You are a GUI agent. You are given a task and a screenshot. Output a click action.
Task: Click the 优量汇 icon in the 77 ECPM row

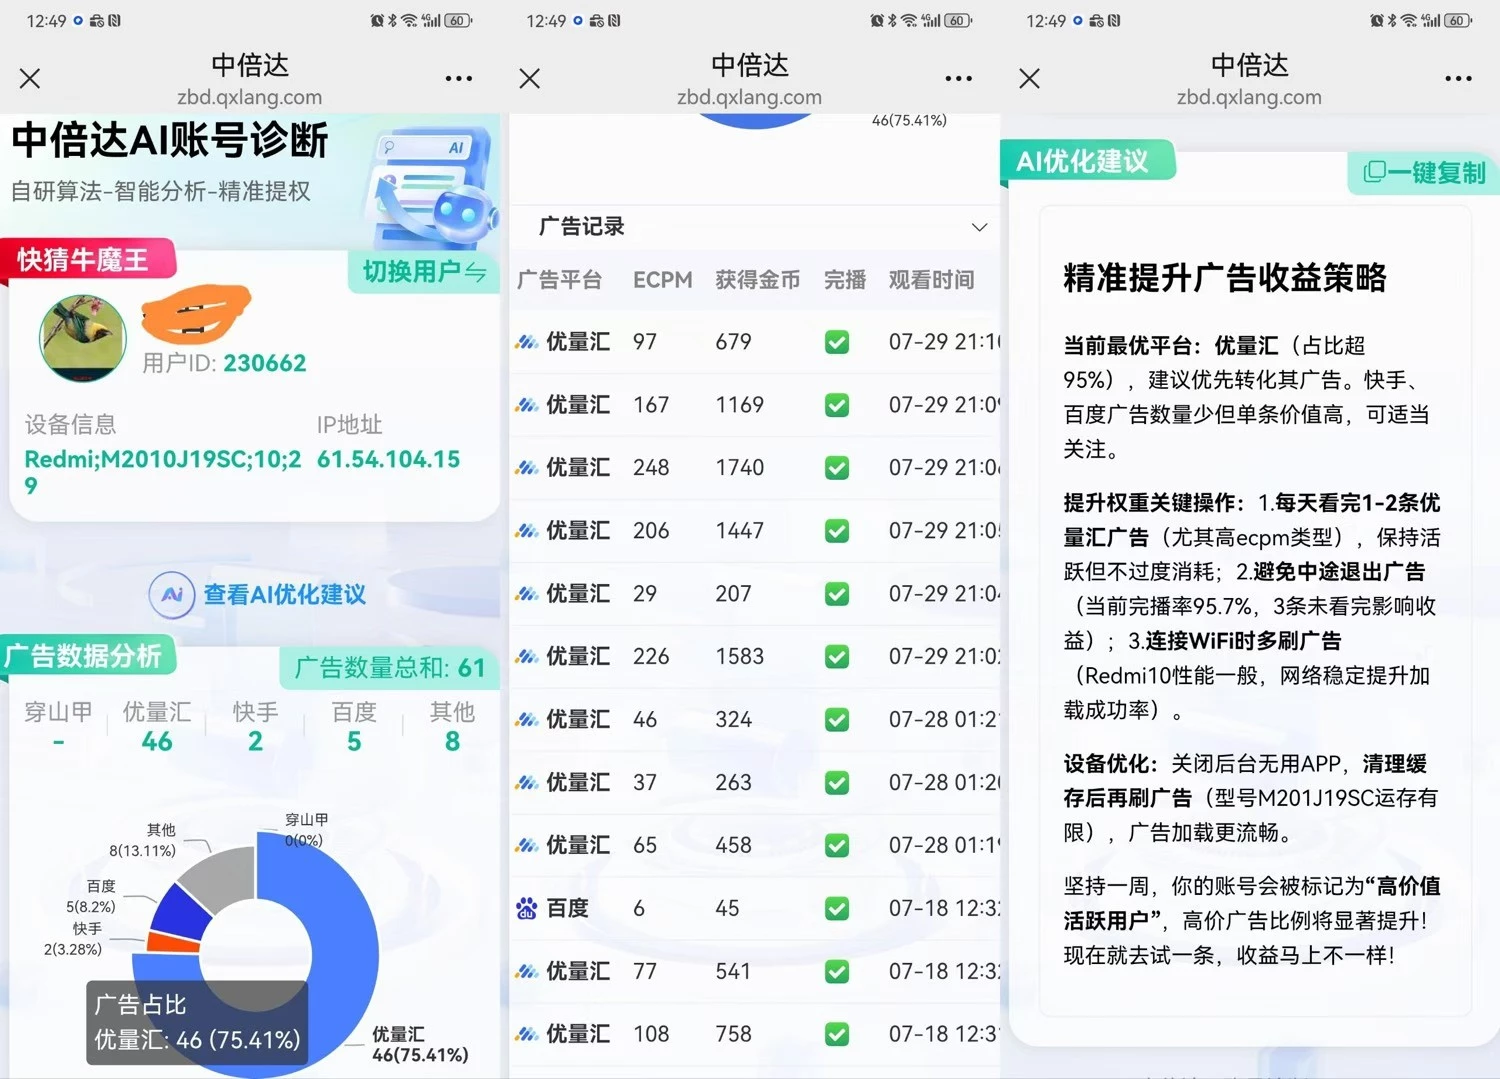coord(528,970)
